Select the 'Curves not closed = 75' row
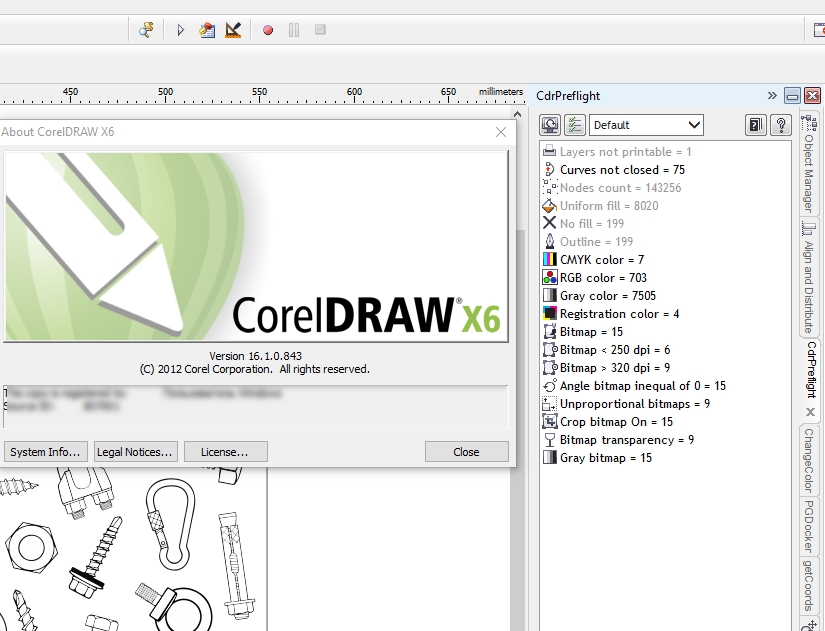 pos(665,169)
